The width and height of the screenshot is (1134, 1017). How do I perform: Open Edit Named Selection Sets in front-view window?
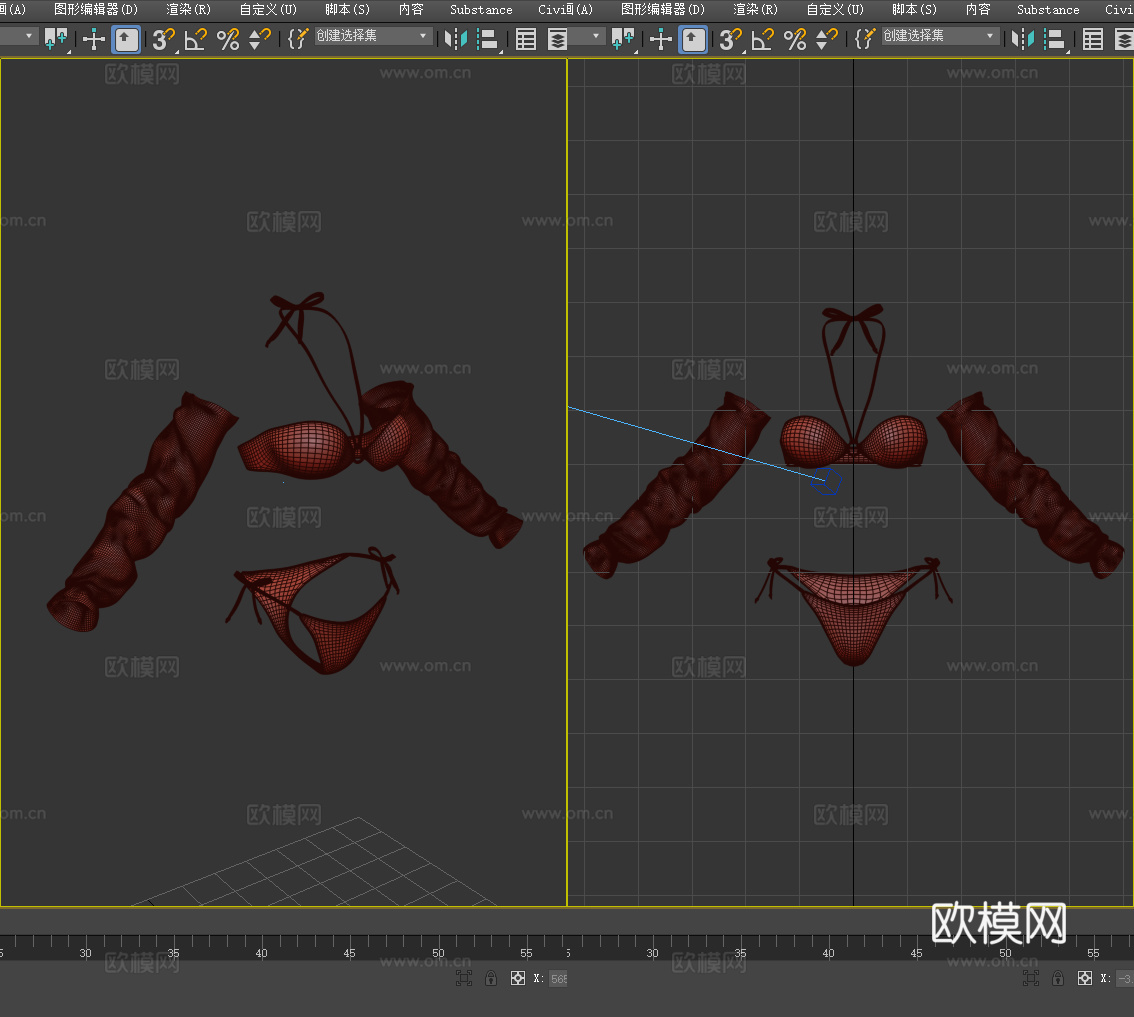[864, 38]
